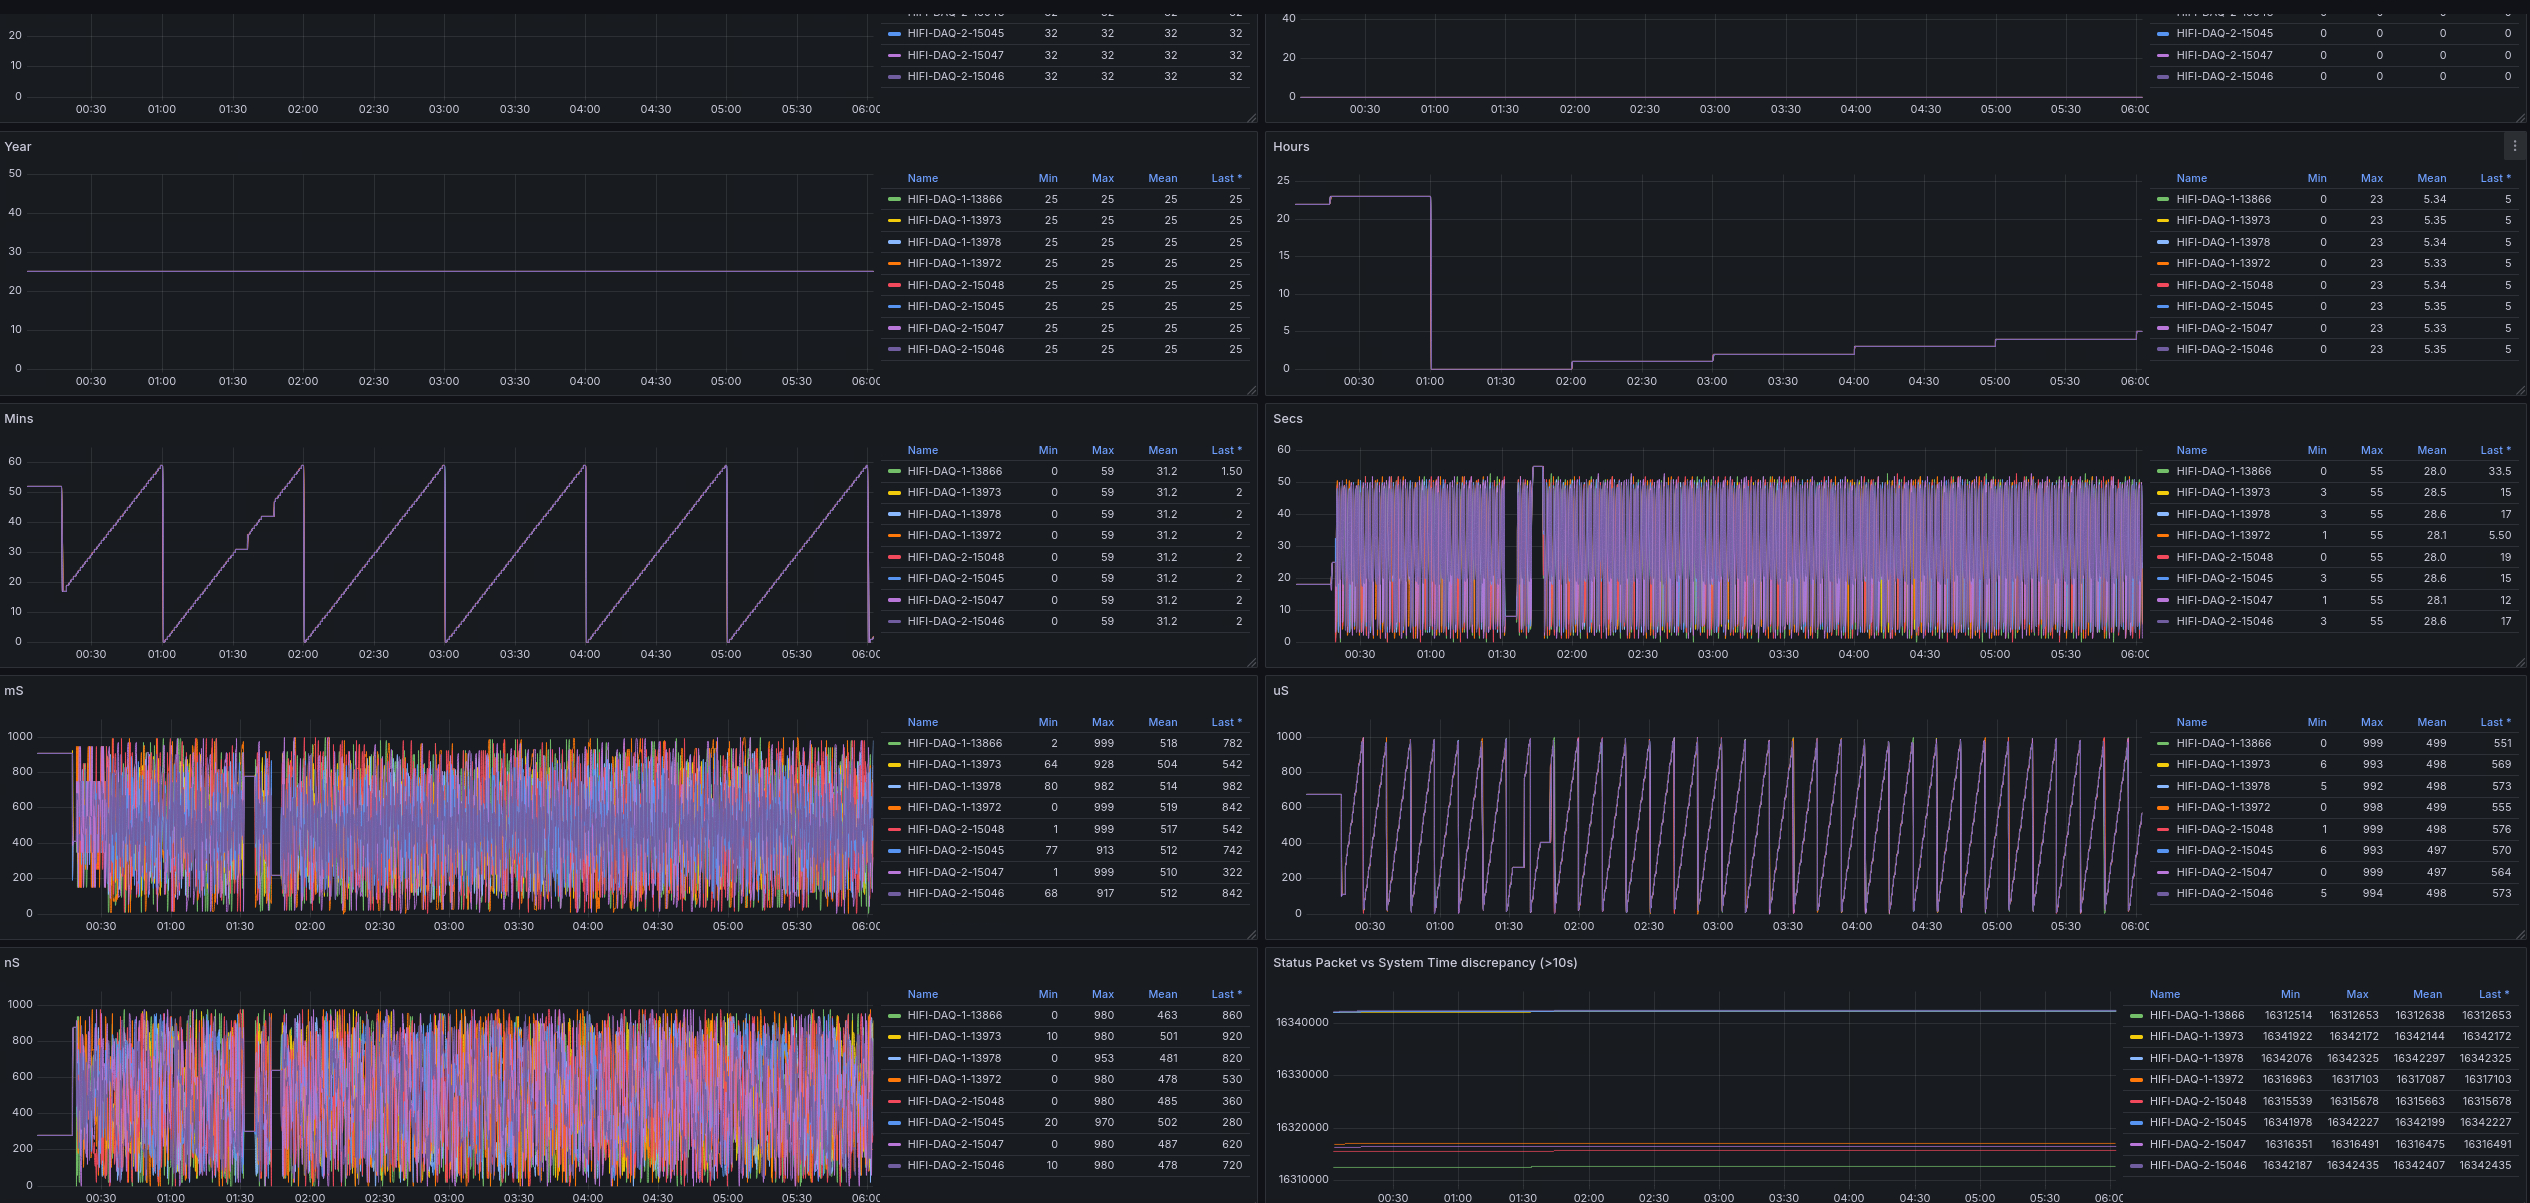Viewport: 2530px width, 1203px height.
Task: Change red color of HIFI-DAQ-2-15048 in Mins legend
Action: [895, 557]
